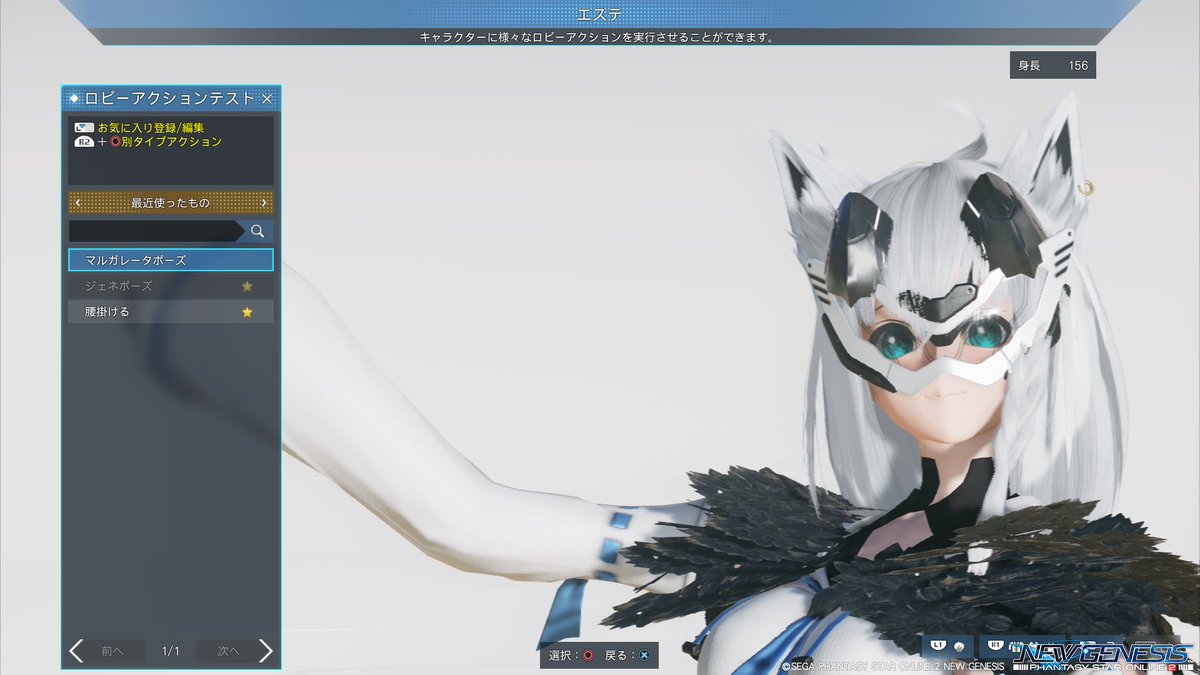Click the ロビーアクションテスト panel title
Screen dimensions: 1200x675
tap(171, 99)
